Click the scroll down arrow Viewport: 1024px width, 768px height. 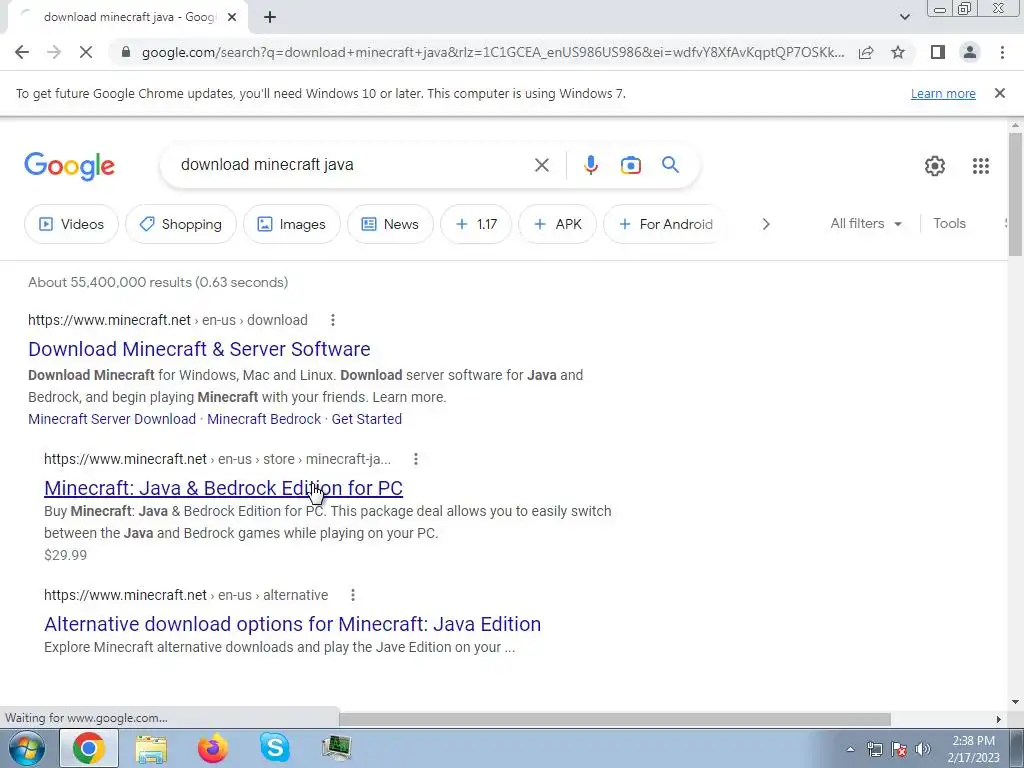(1015, 703)
